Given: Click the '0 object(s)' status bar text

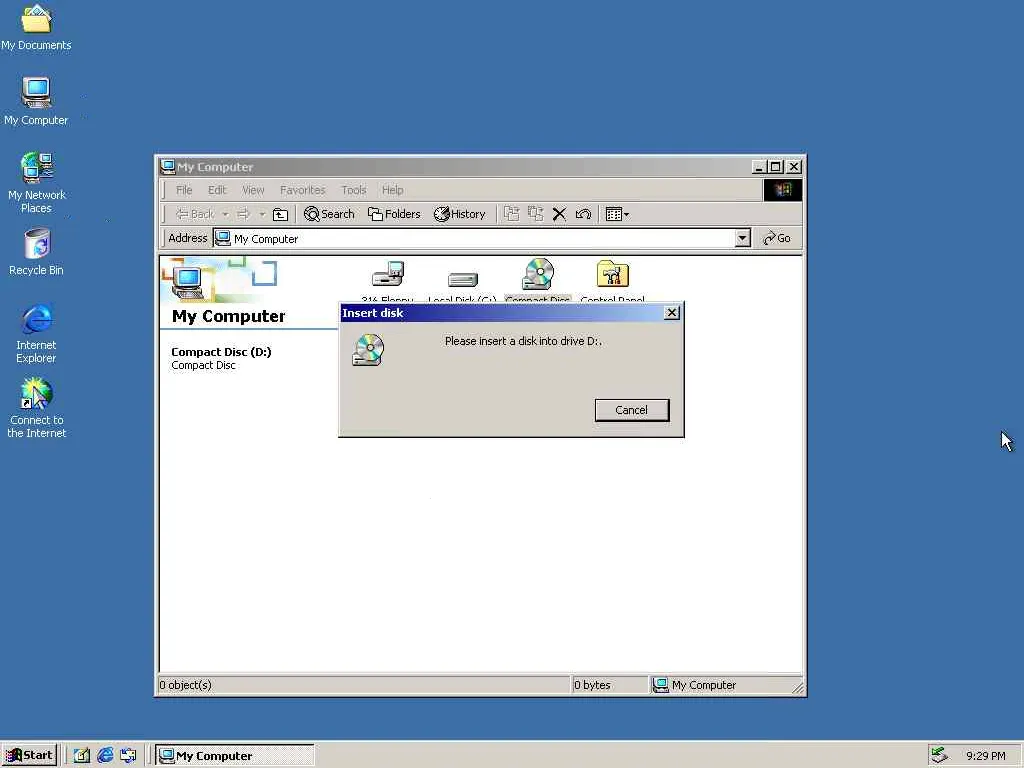Looking at the screenshot, I should (185, 685).
